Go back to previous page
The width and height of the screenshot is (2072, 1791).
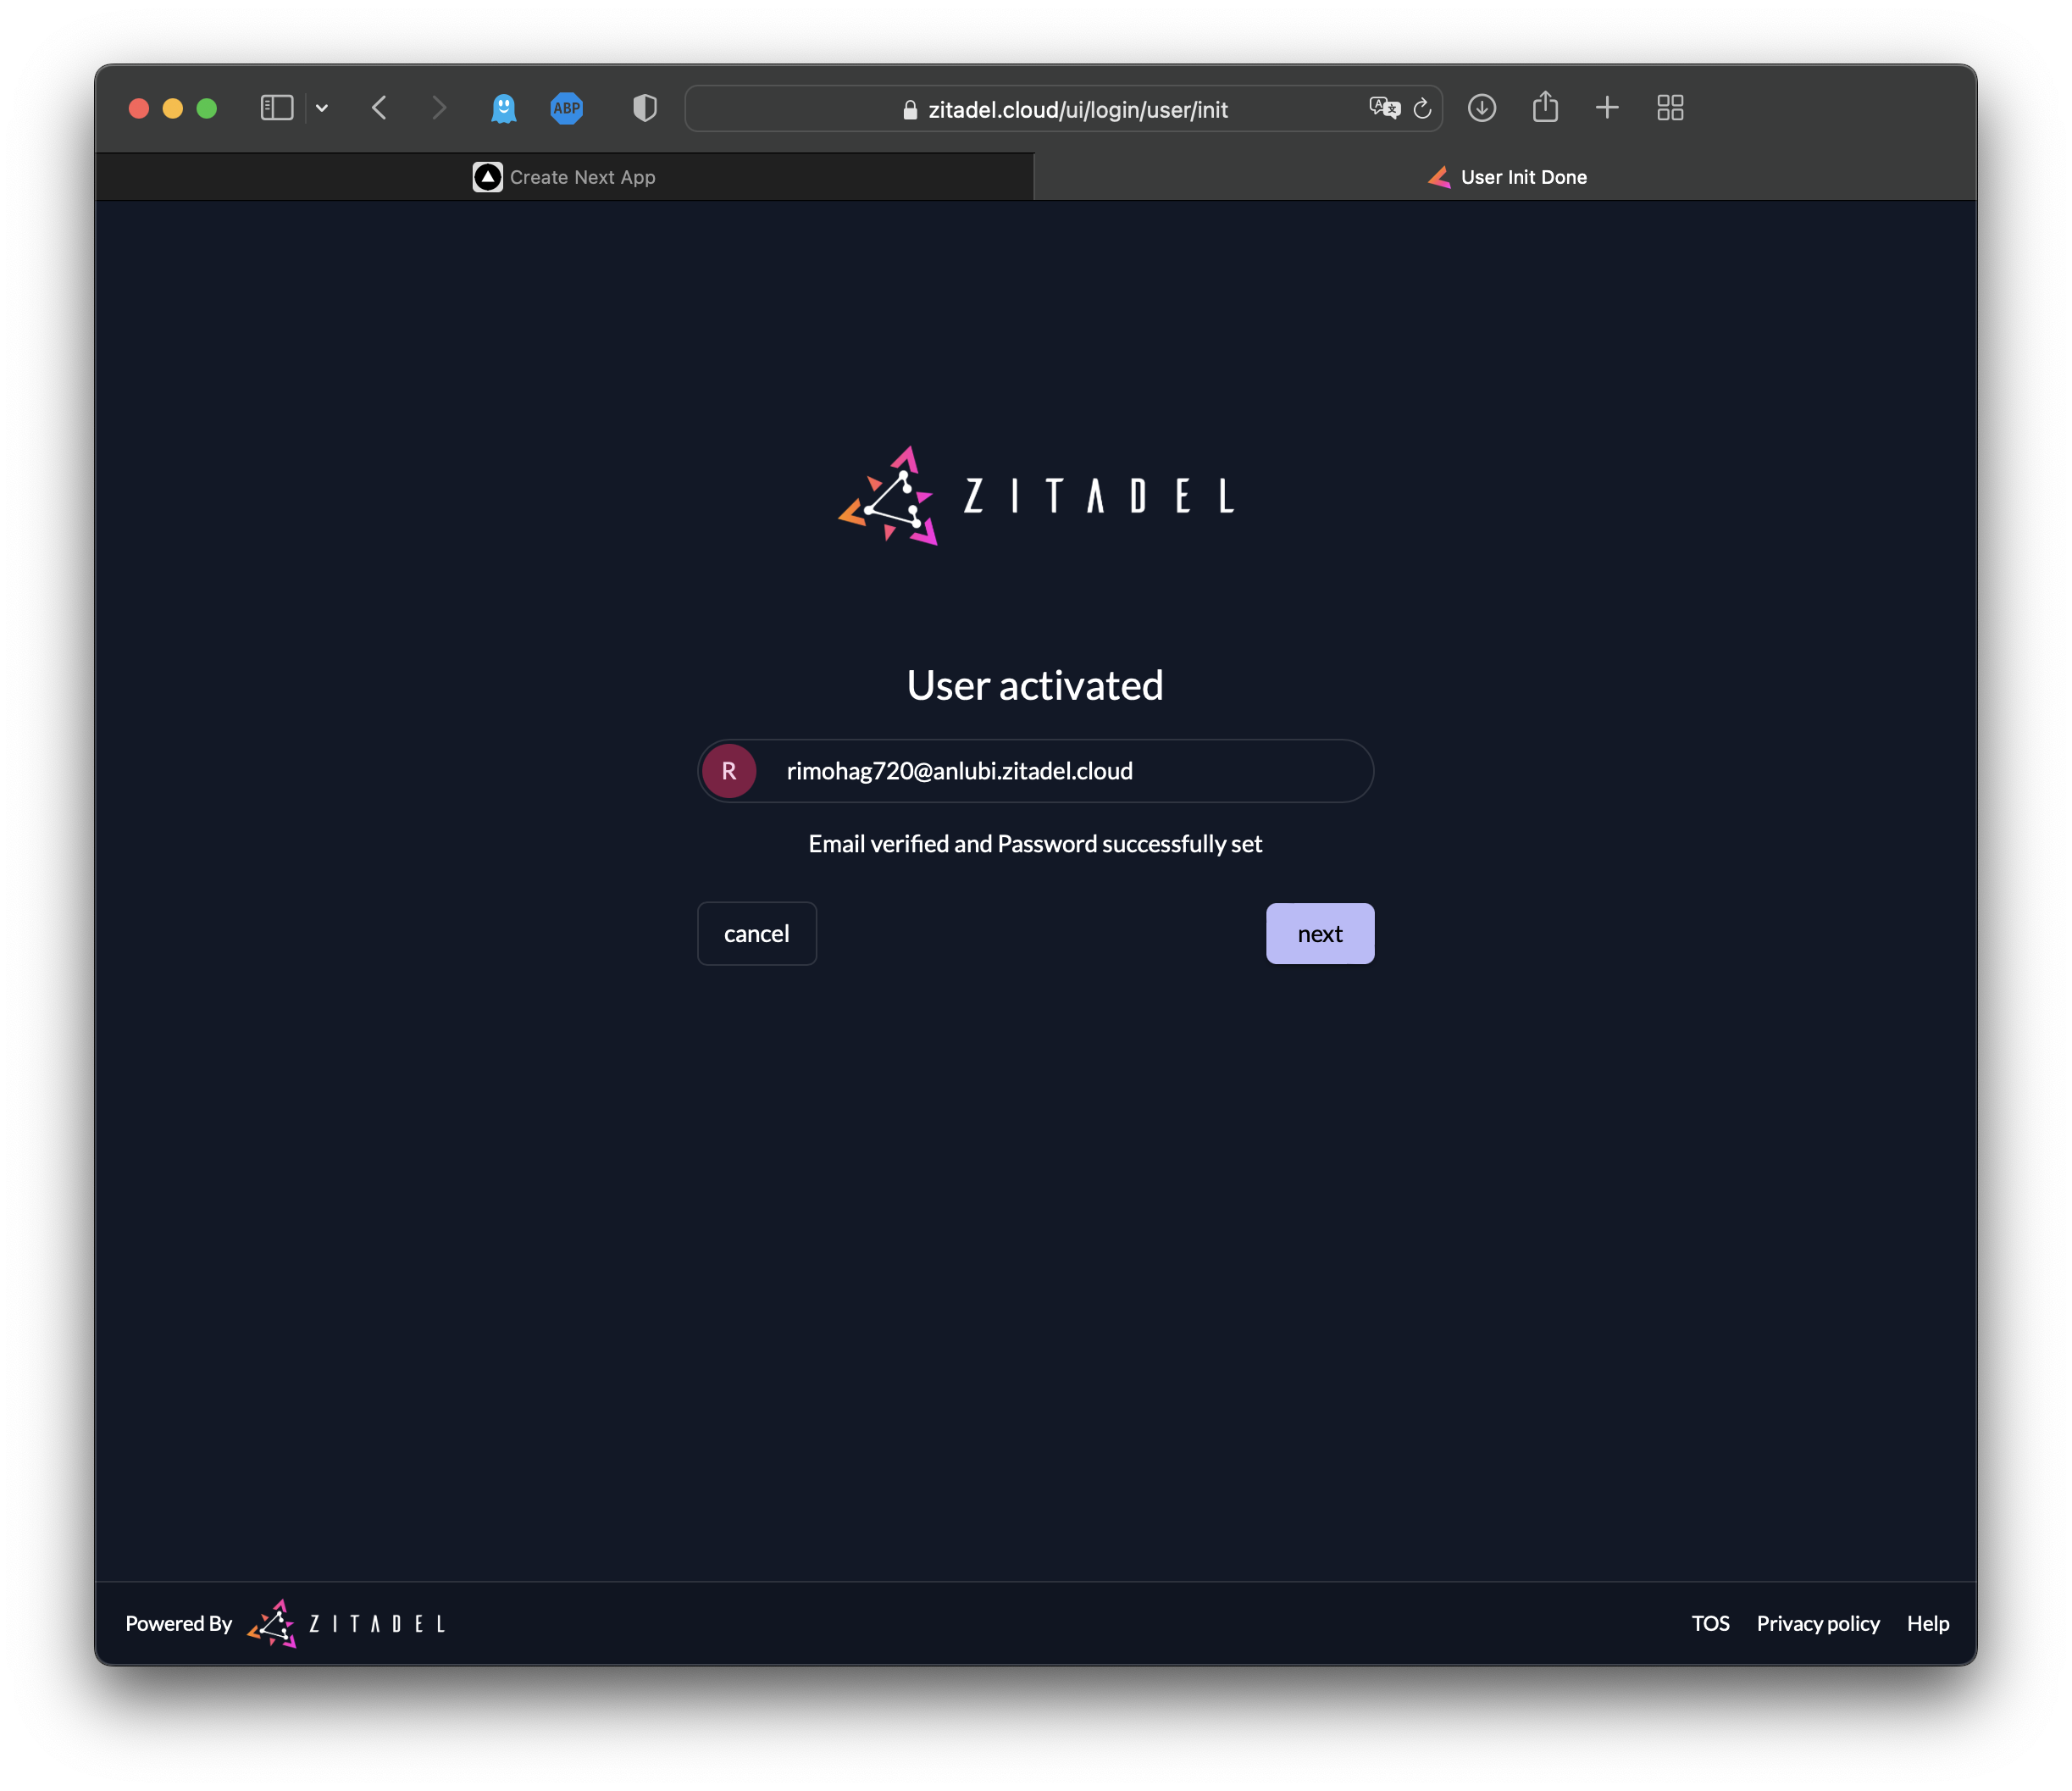379,108
